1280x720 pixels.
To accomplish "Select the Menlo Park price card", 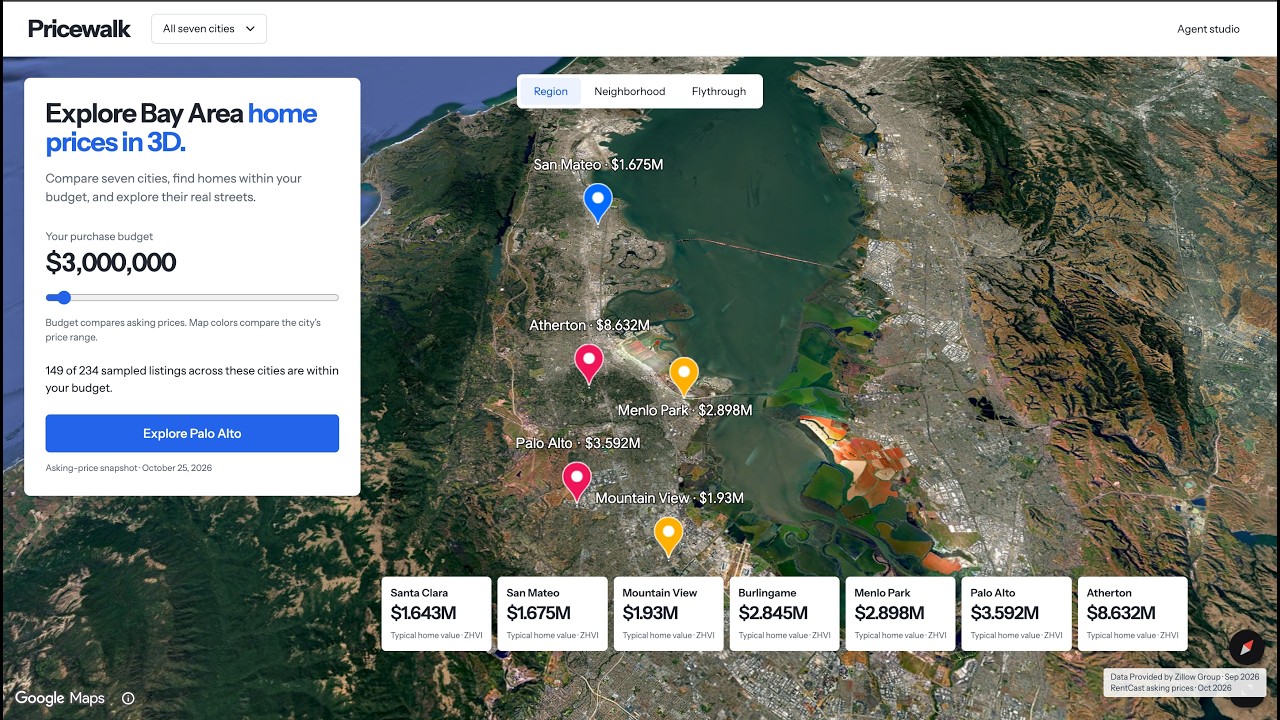I will tap(900, 613).
